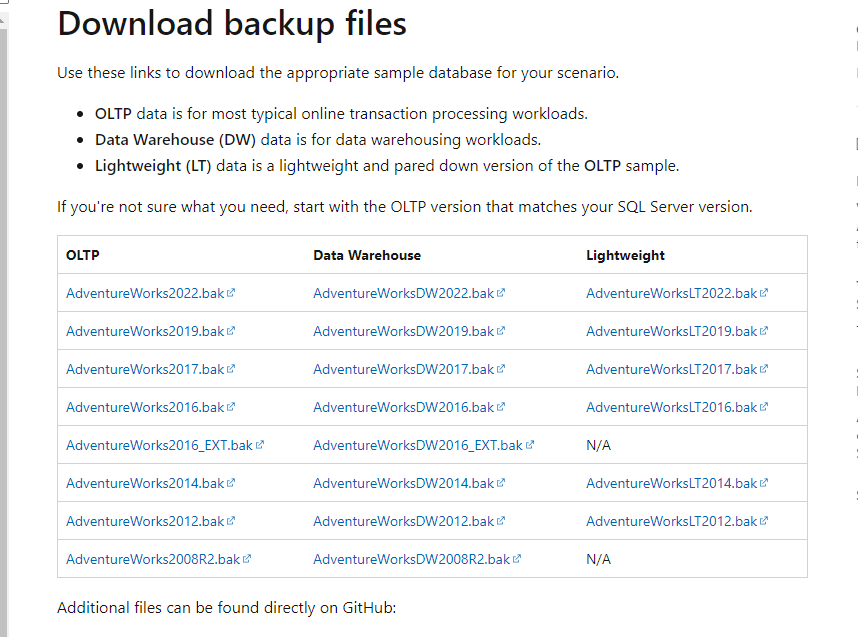Download AdventureWorksDW2022.bak file

403,293
